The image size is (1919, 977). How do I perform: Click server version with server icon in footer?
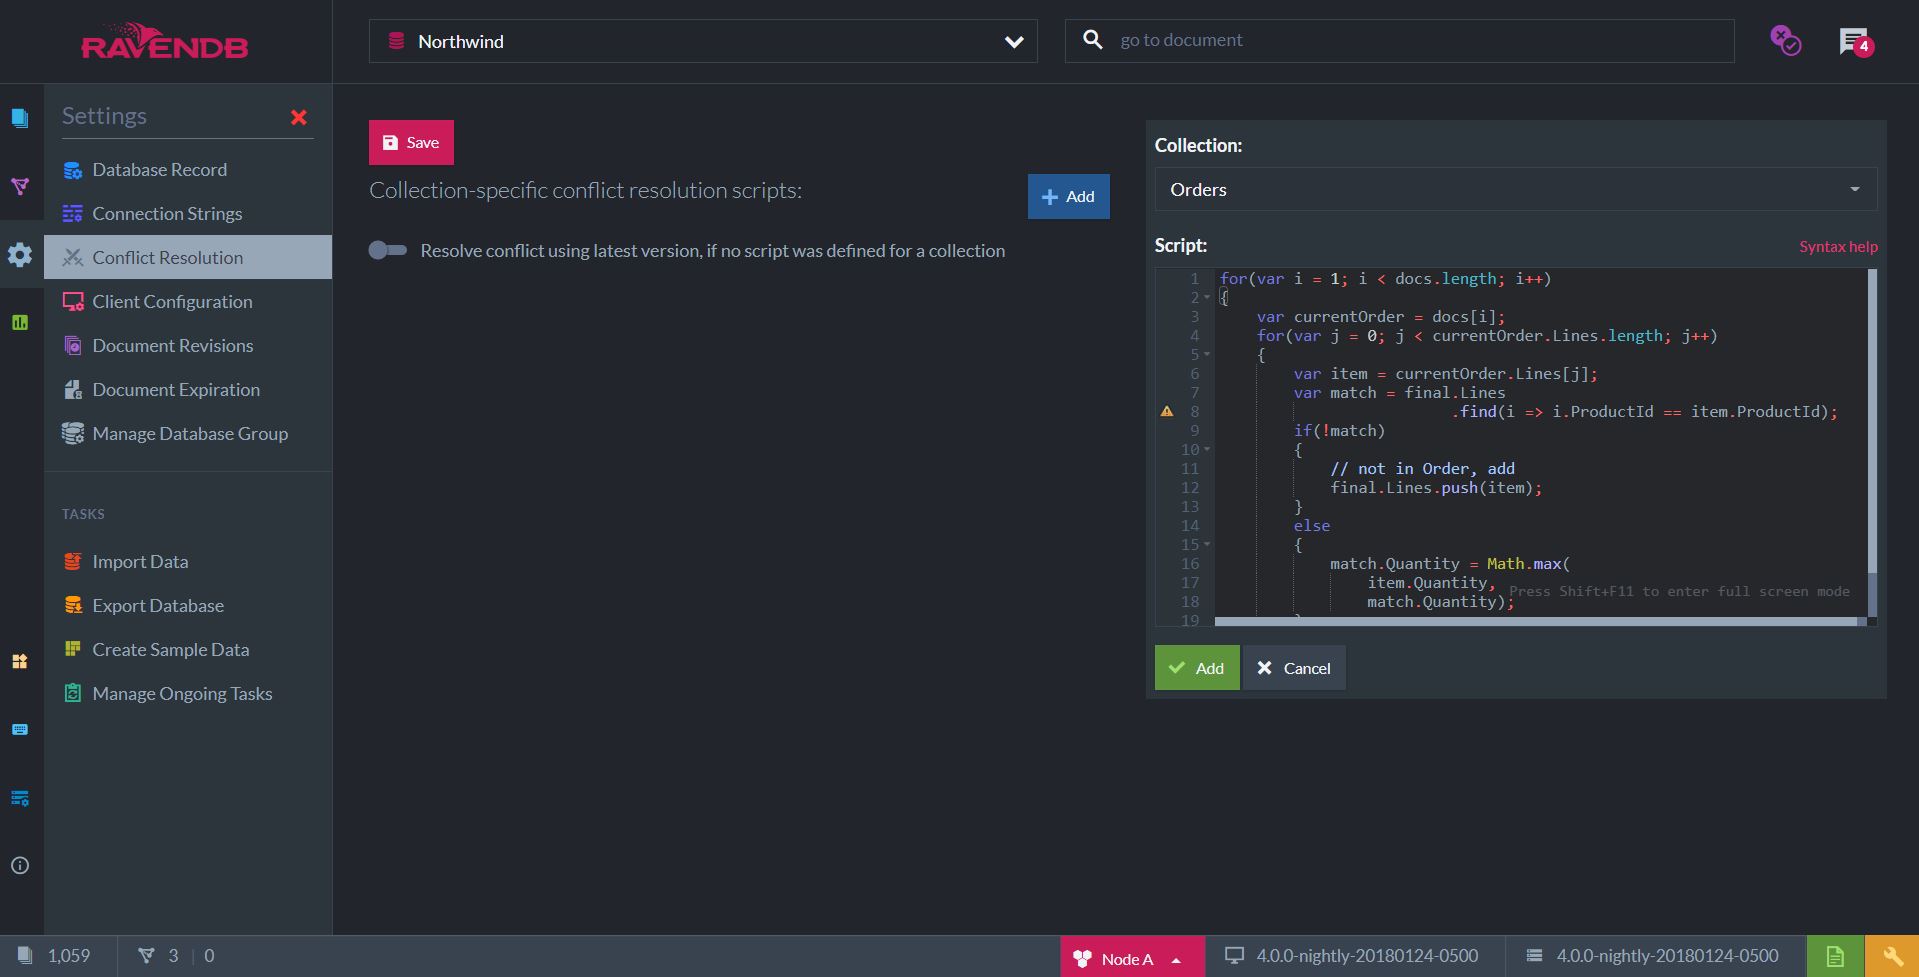(1652, 956)
